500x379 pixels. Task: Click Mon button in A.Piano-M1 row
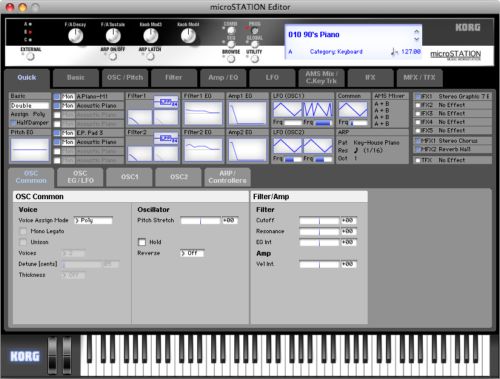coord(68,97)
